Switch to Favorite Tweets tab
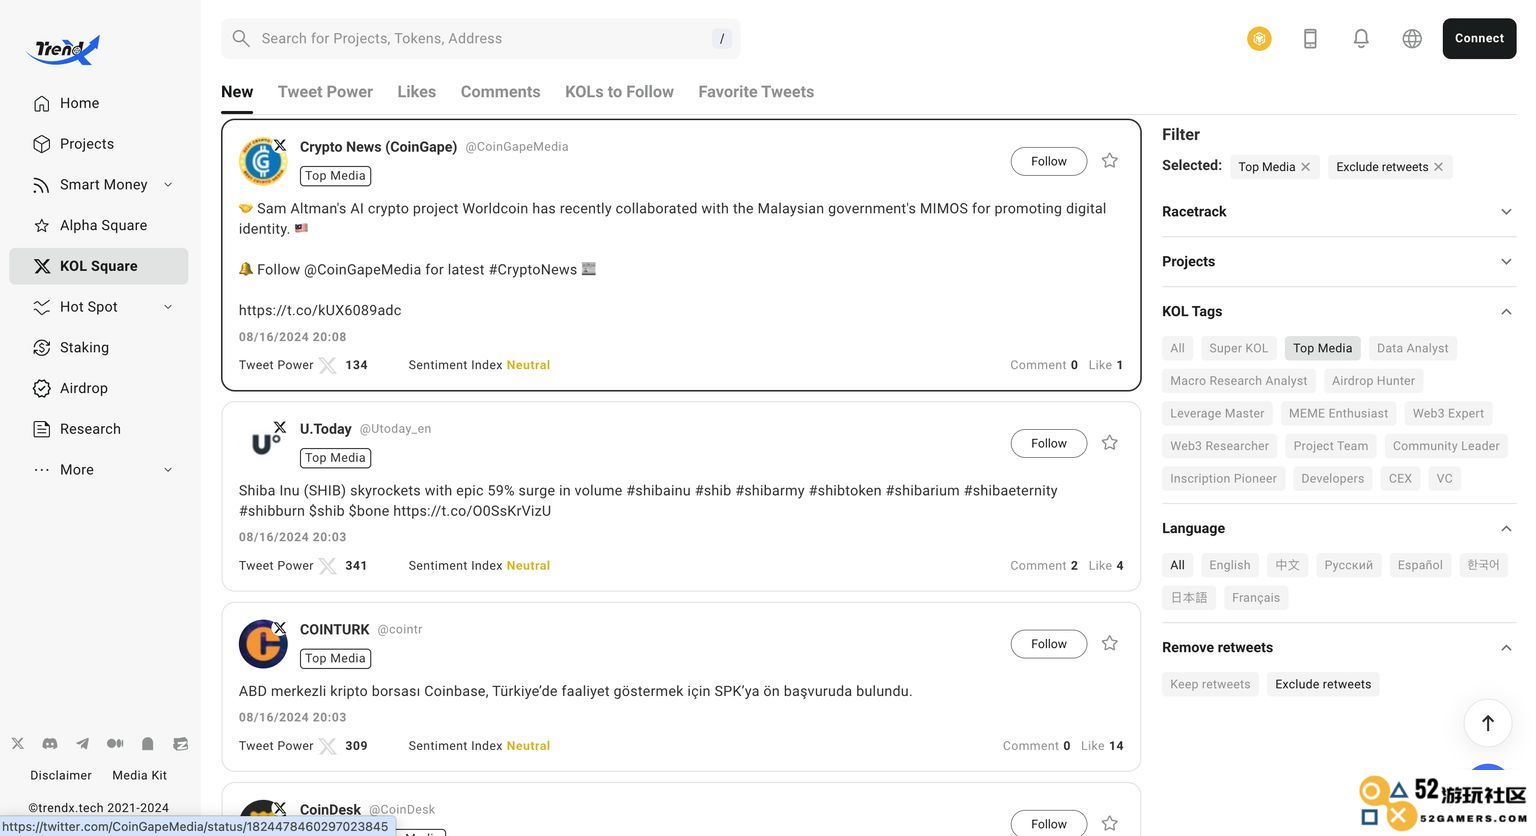 click(x=756, y=92)
